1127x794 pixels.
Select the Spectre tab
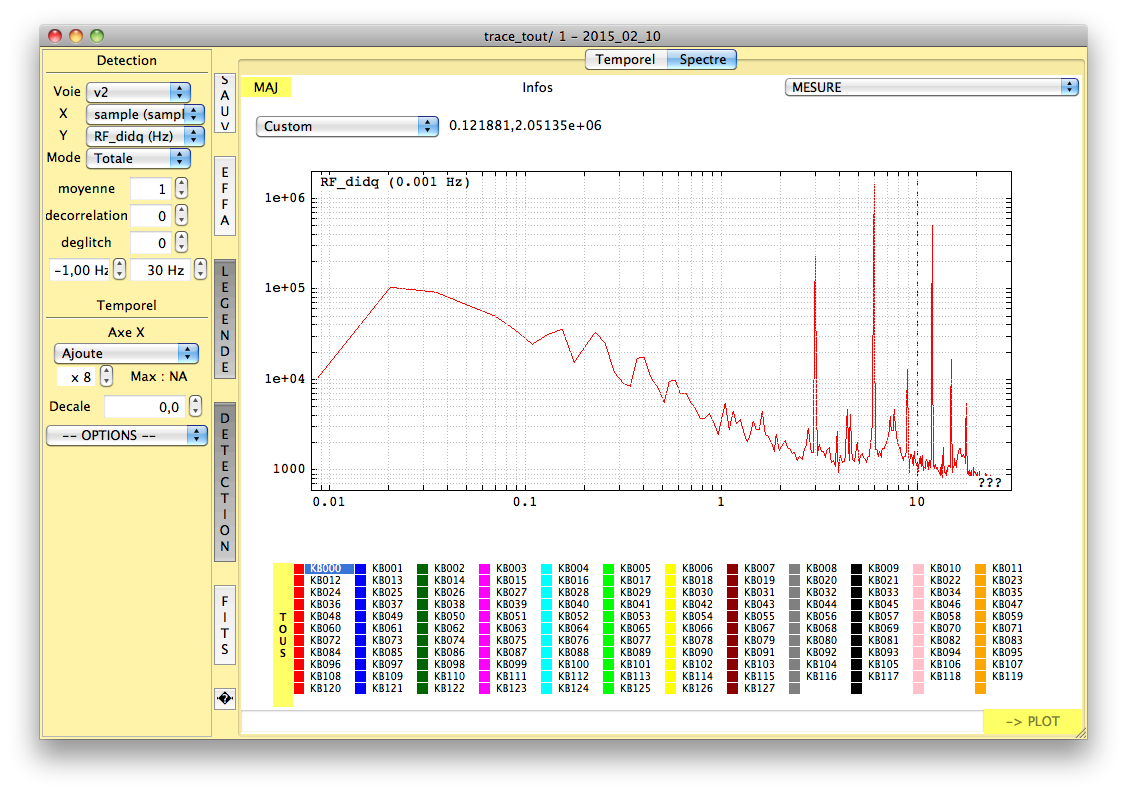[x=703, y=60]
